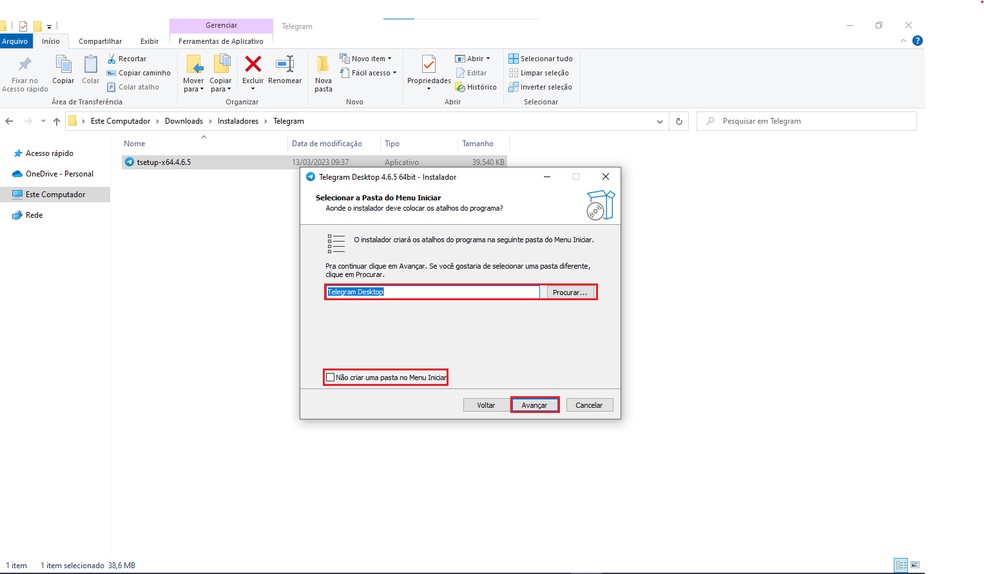The height and width of the screenshot is (574, 984).
Task: Minimize the Telegram installer window
Action: point(547,177)
